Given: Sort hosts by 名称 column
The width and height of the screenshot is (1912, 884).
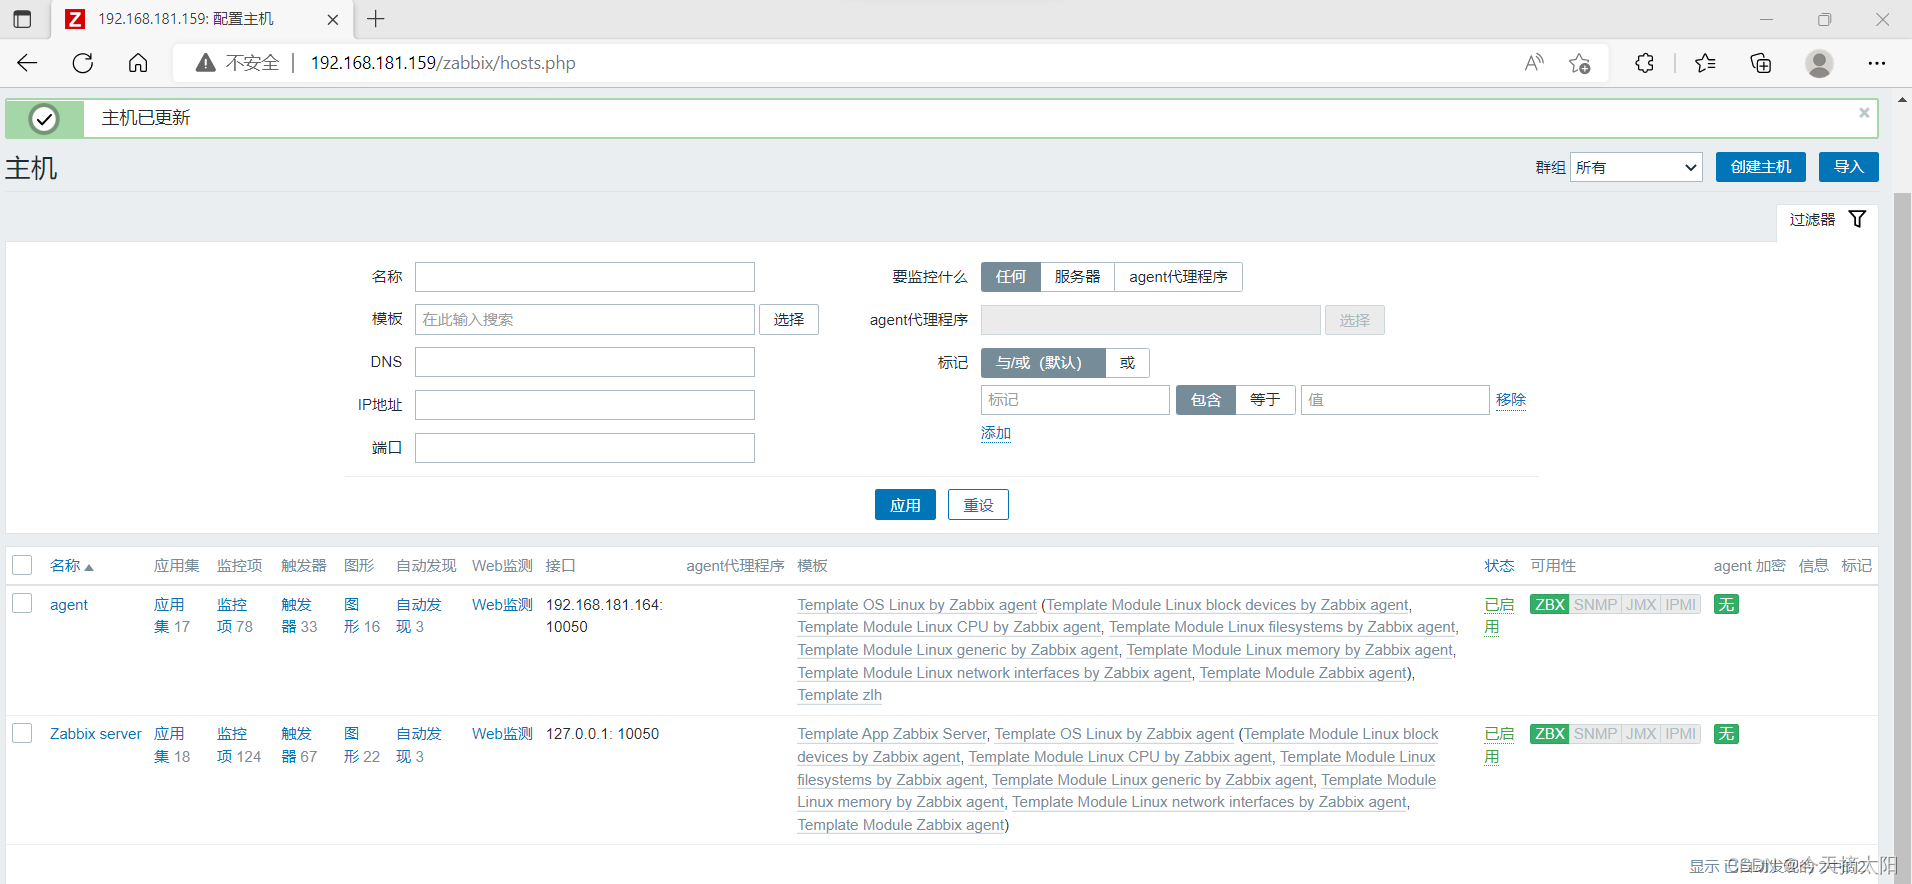Looking at the screenshot, I should click(x=71, y=566).
